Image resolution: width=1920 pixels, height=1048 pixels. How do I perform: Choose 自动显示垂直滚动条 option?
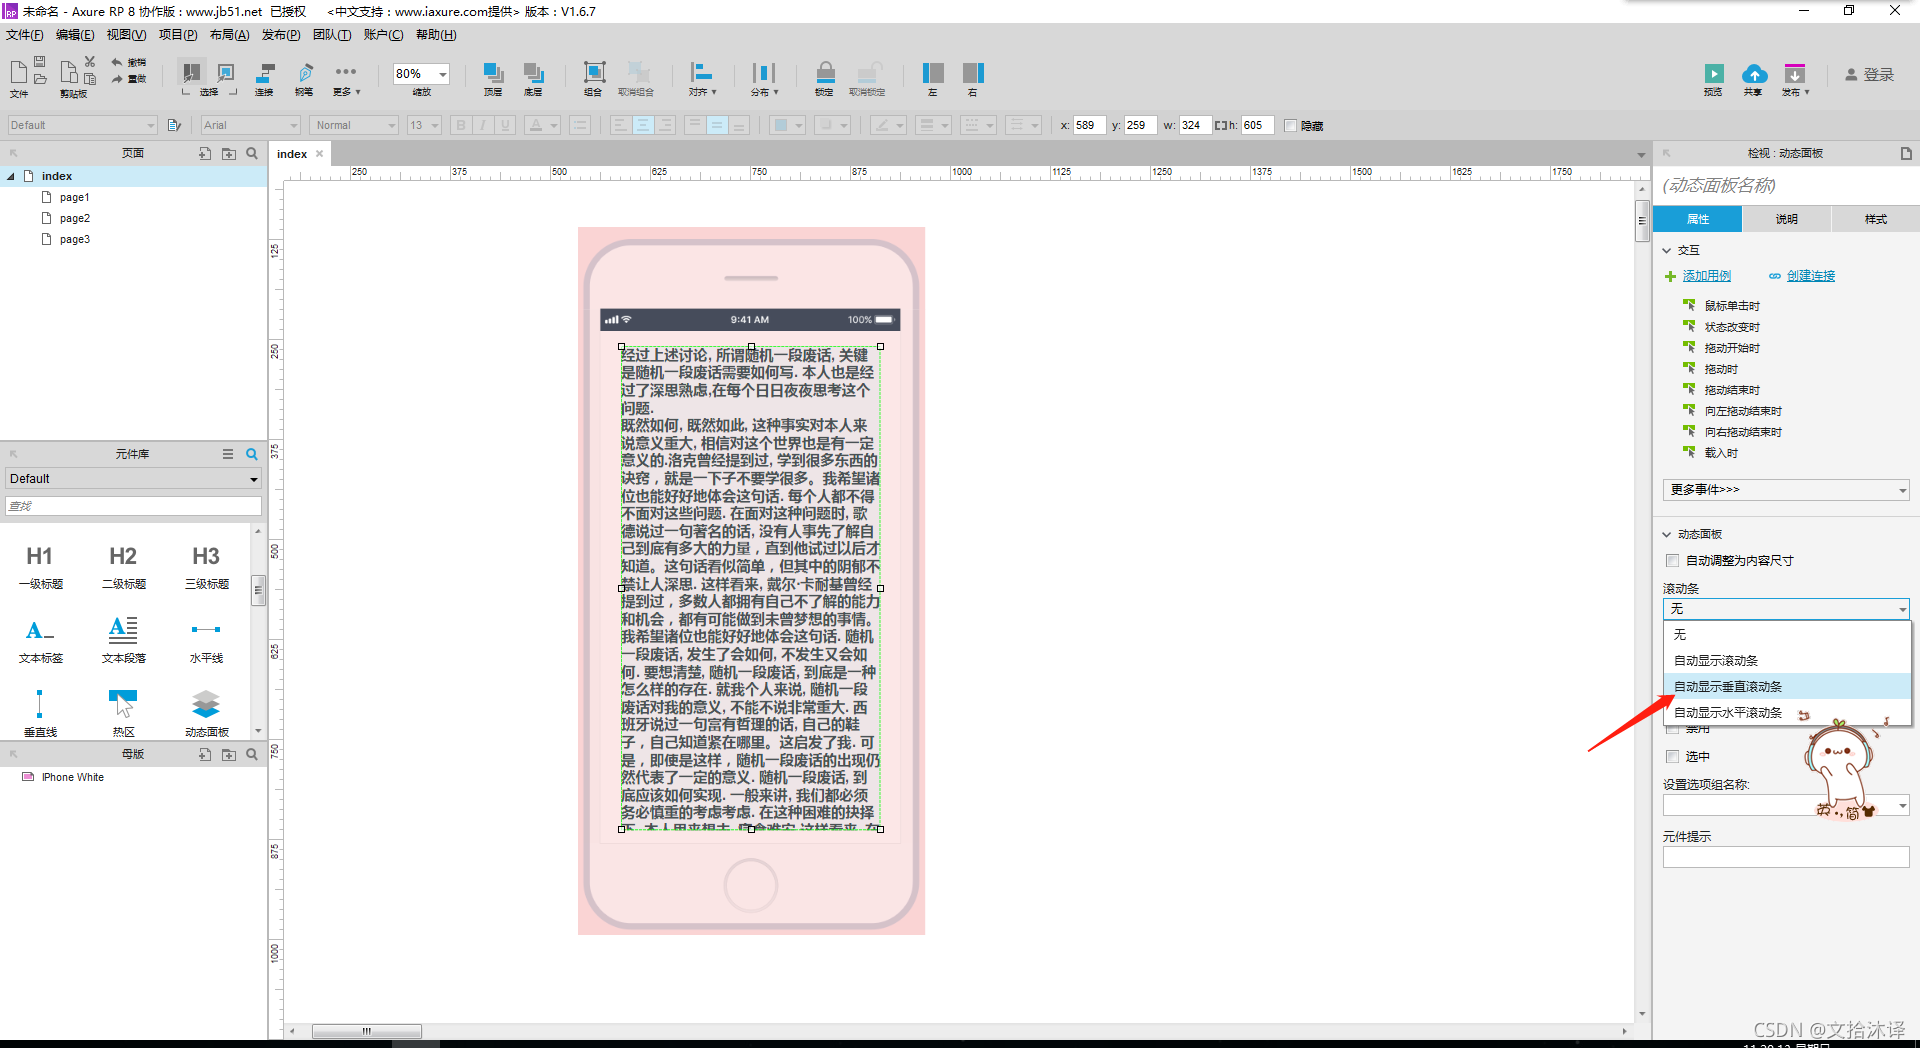click(1787, 687)
